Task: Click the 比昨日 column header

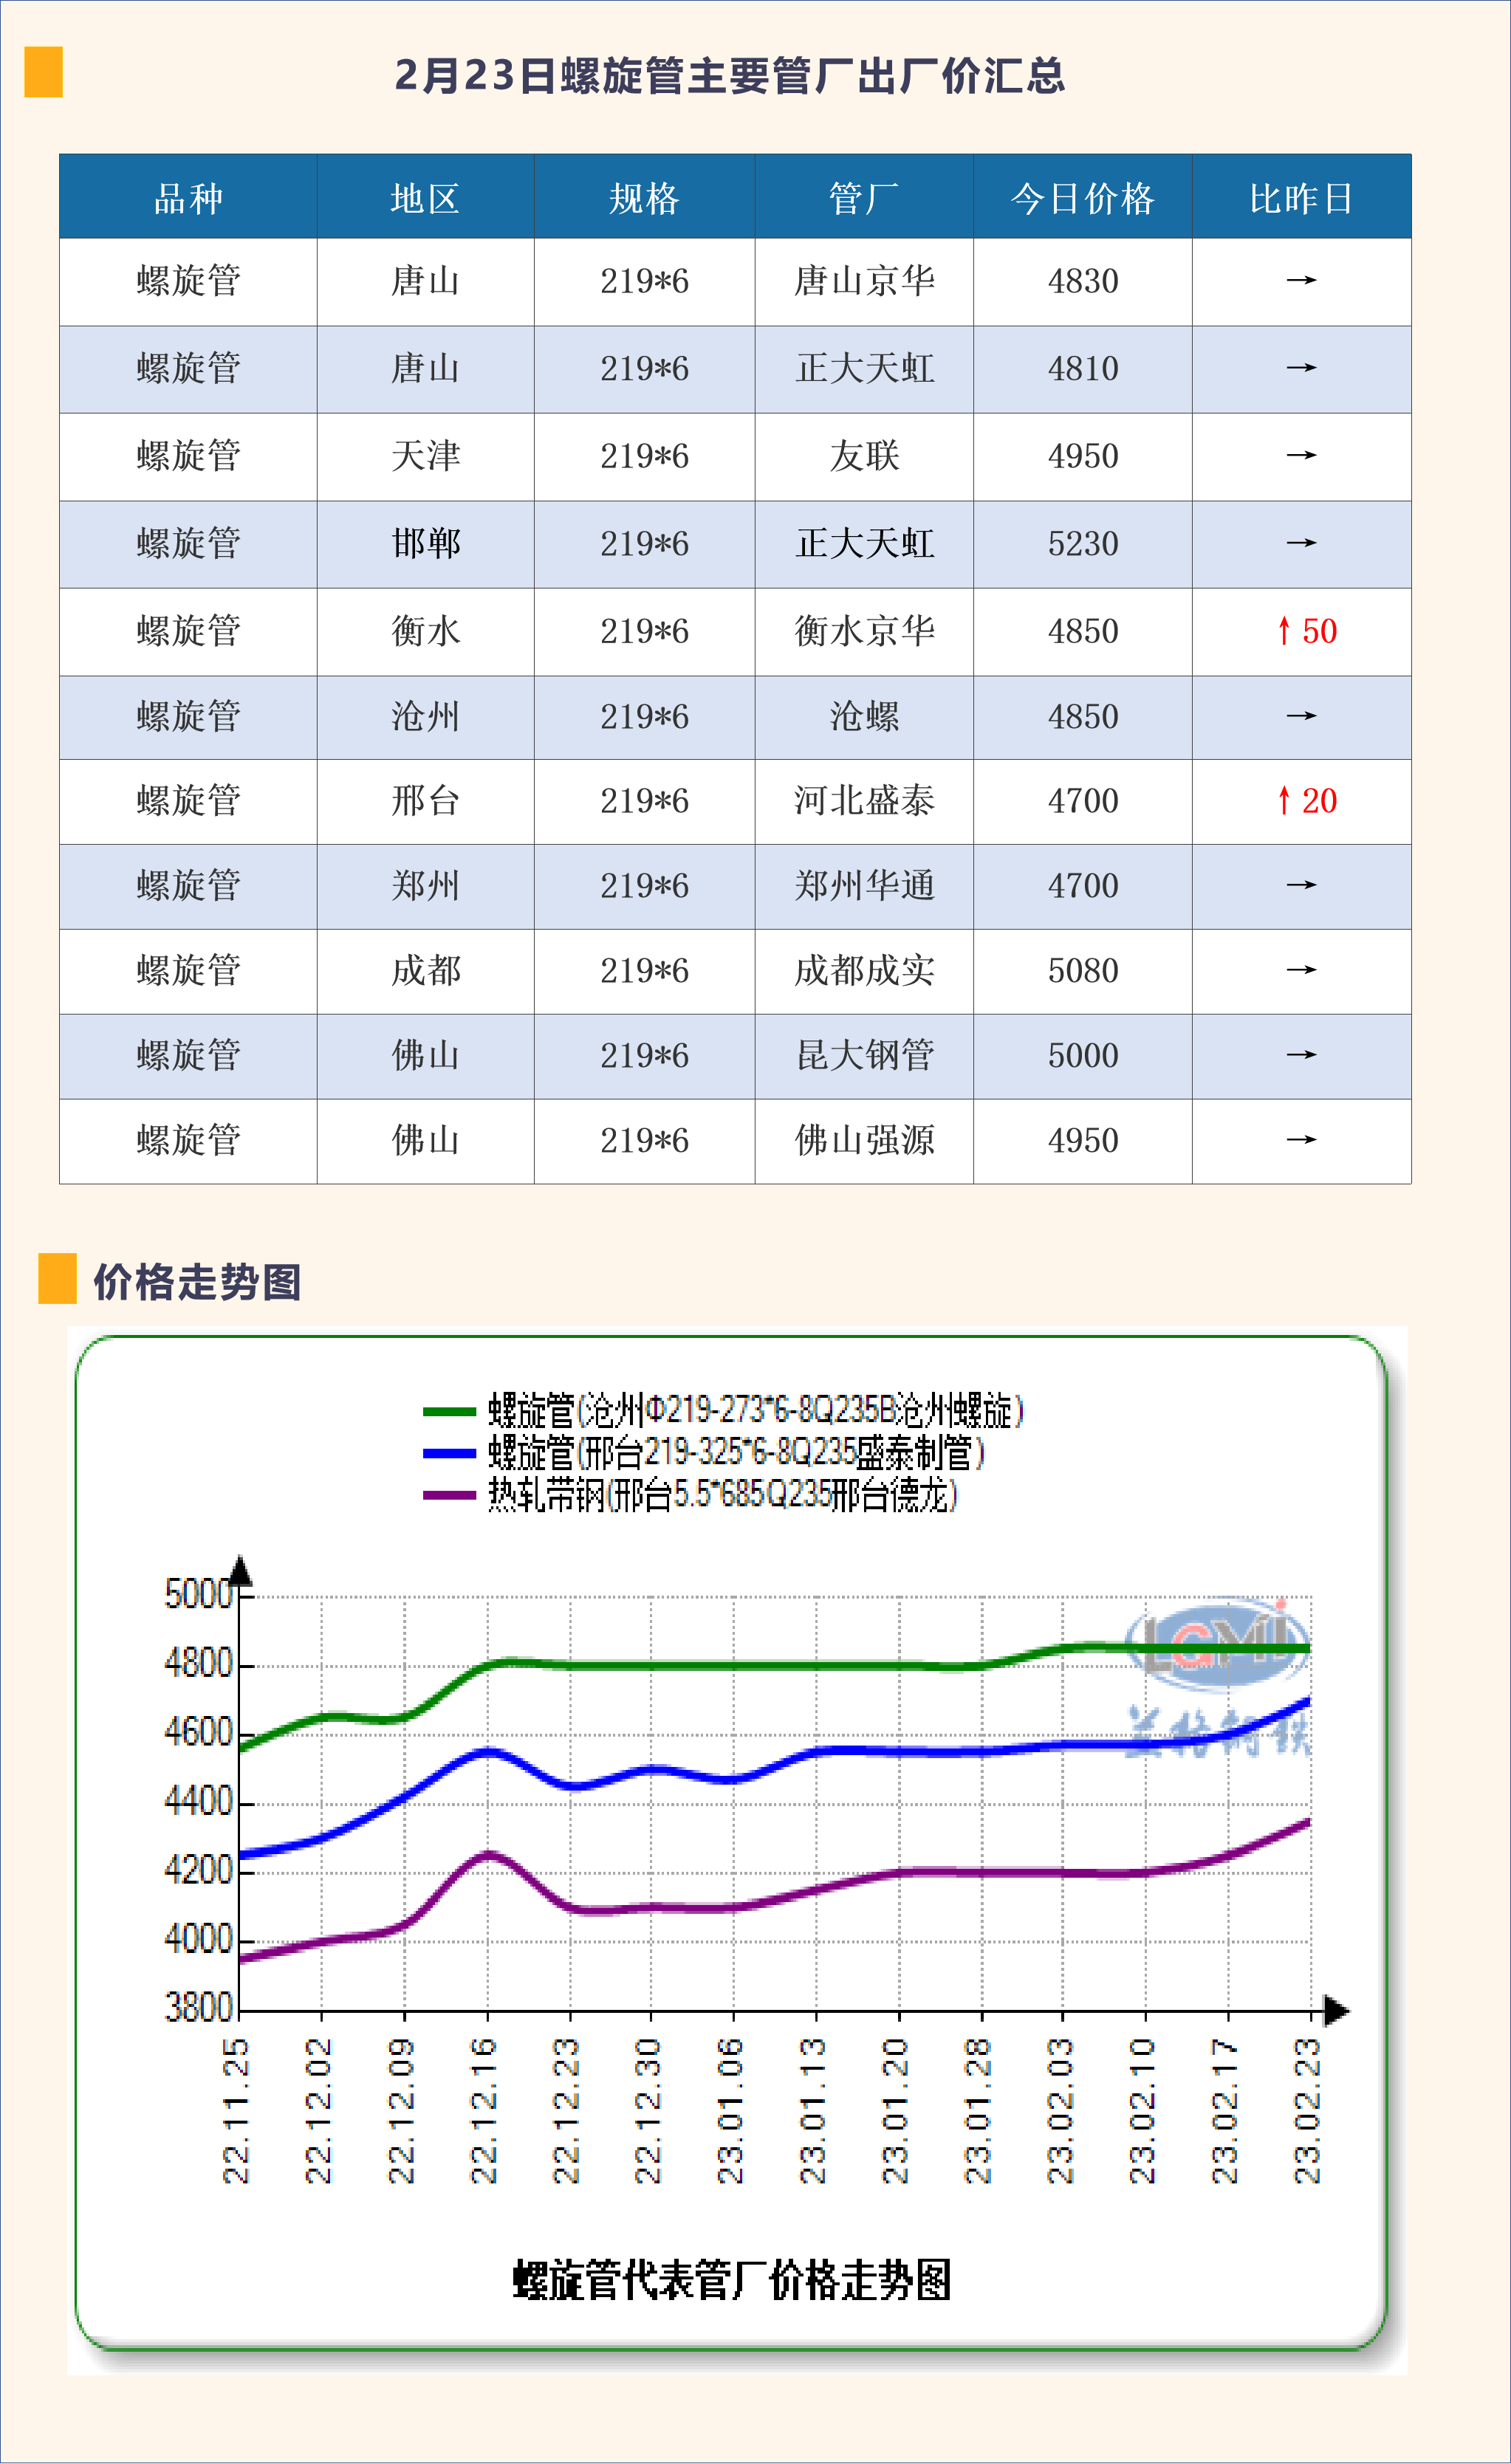Action: [1300, 198]
